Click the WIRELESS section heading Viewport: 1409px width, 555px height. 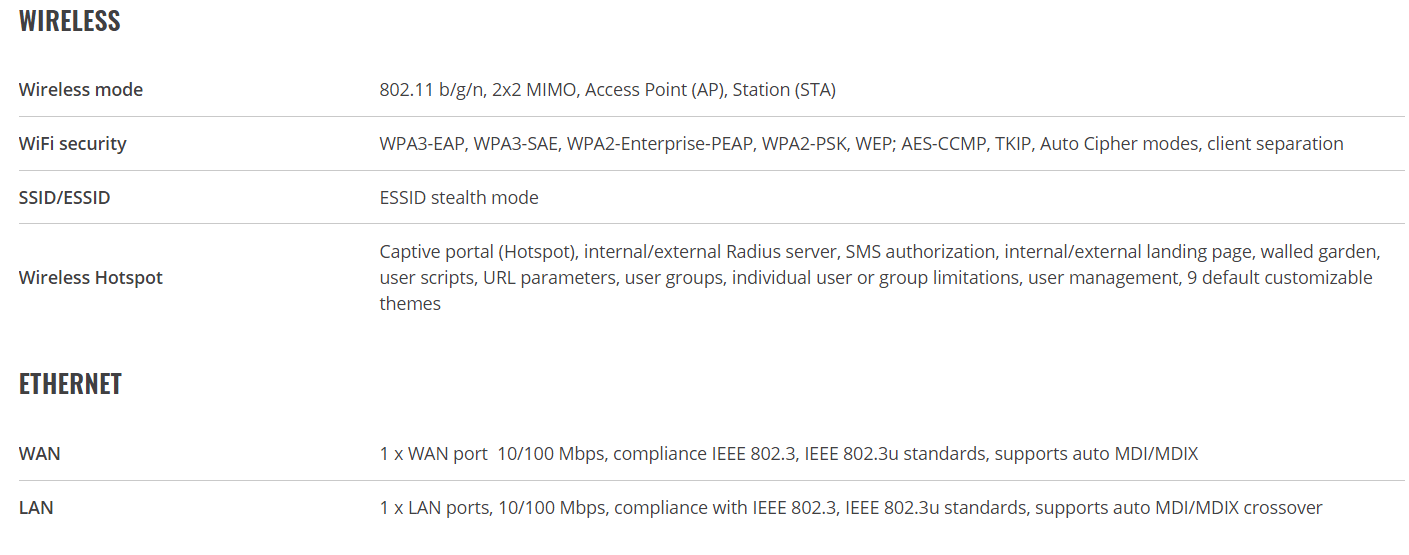click(70, 21)
